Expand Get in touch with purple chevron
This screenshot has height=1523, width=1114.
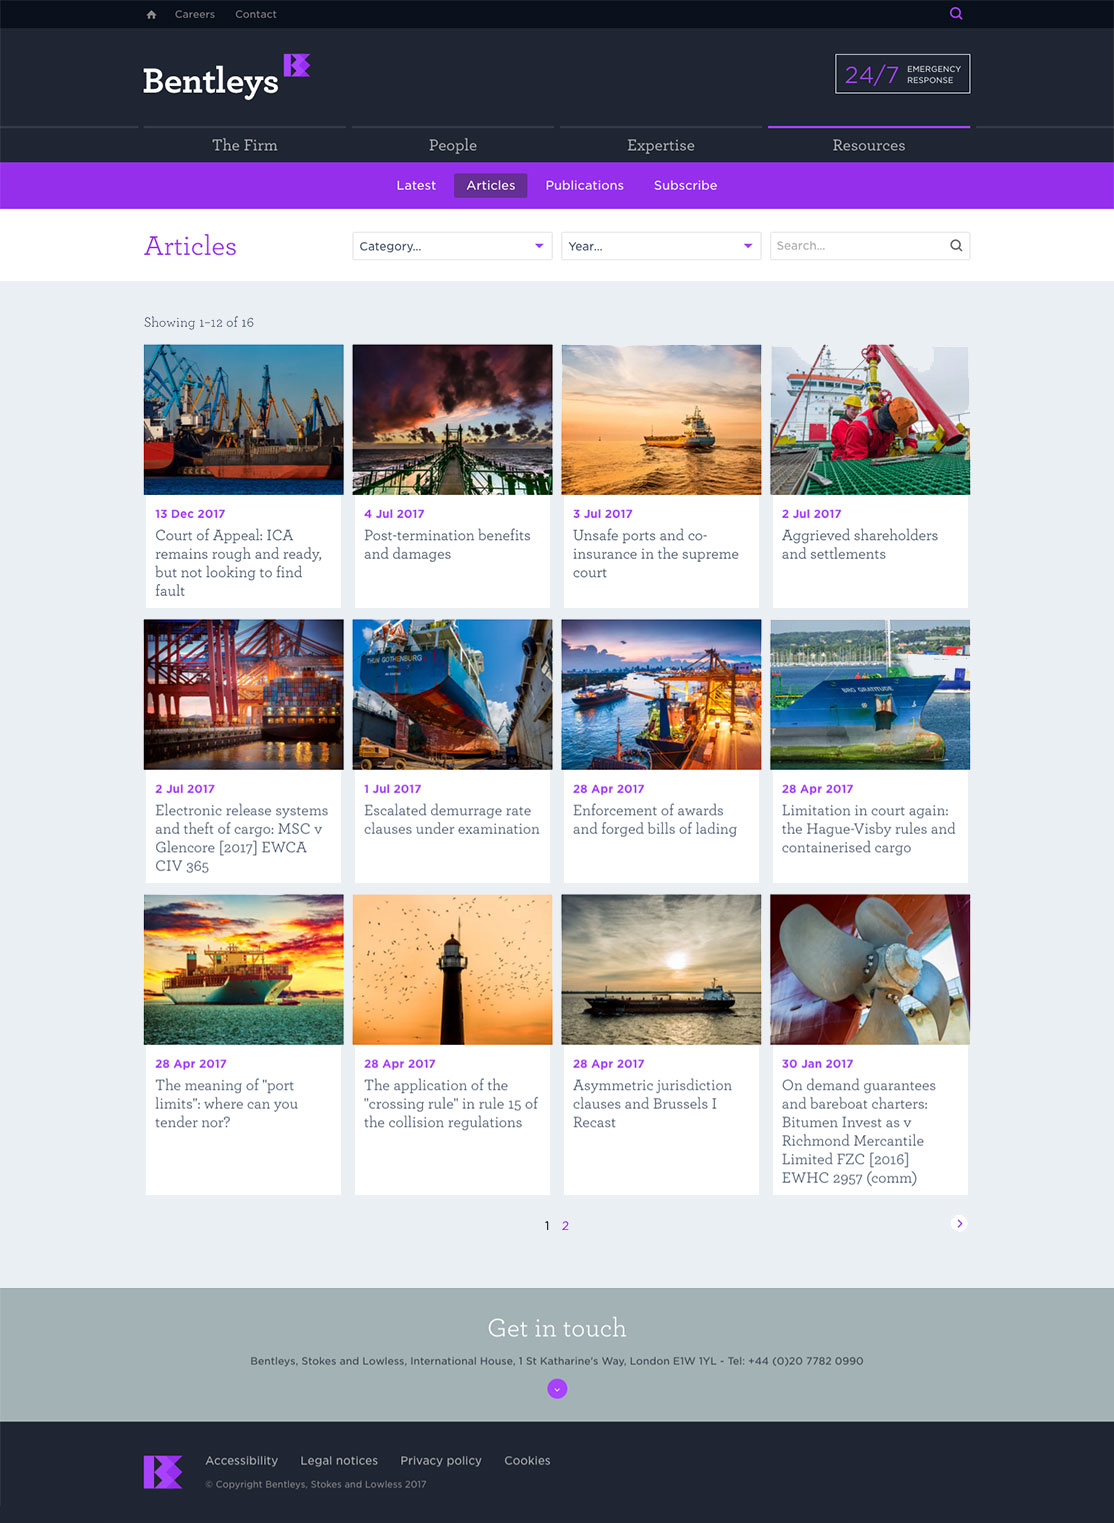coord(557,1388)
